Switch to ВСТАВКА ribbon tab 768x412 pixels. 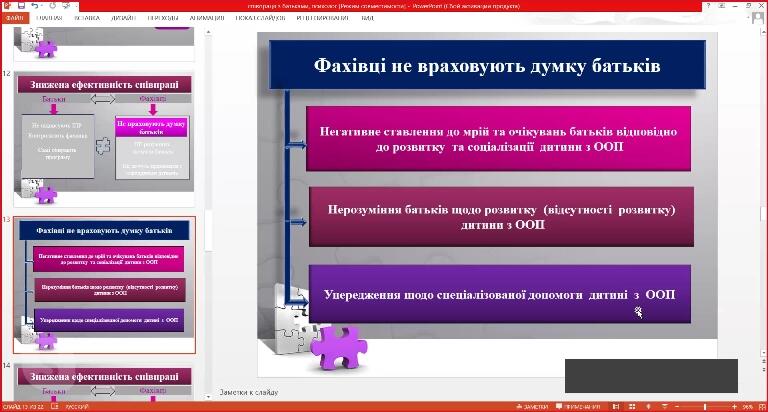pyautogui.click(x=87, y=18)
